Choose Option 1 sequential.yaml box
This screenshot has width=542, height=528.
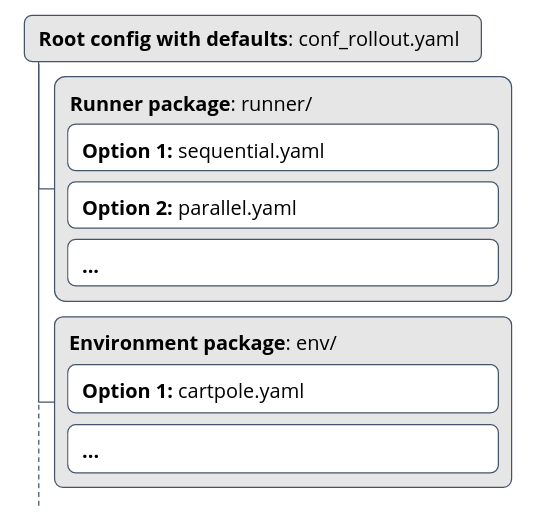click(283, 147)
